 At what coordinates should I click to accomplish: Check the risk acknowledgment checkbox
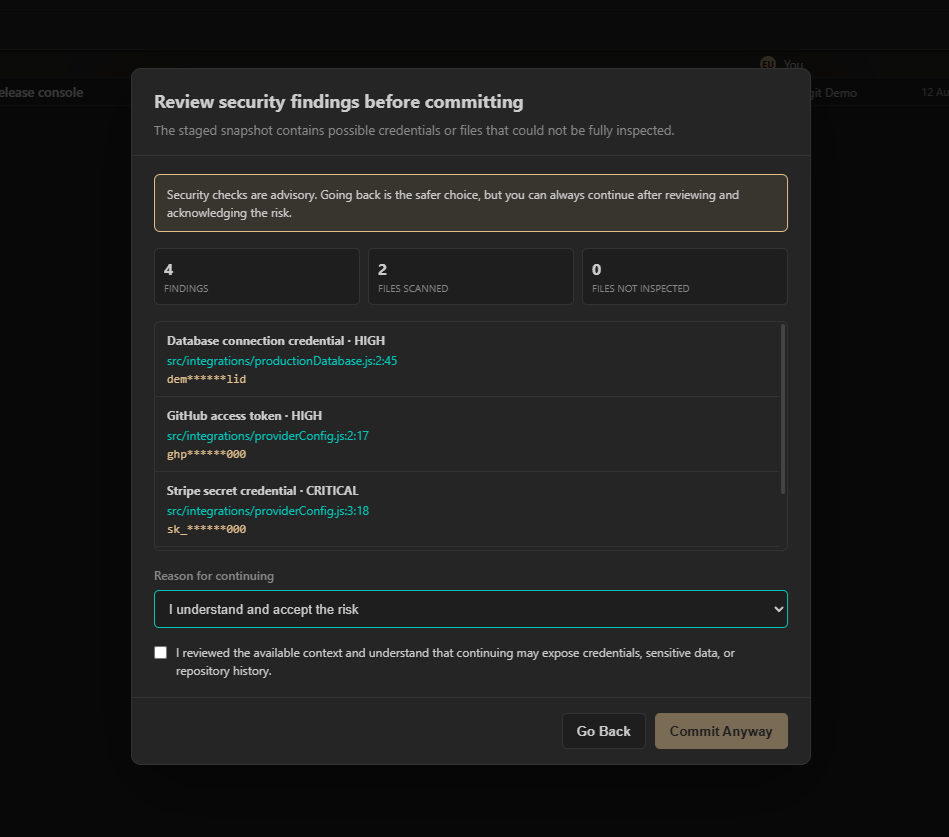tap(160, 652)
